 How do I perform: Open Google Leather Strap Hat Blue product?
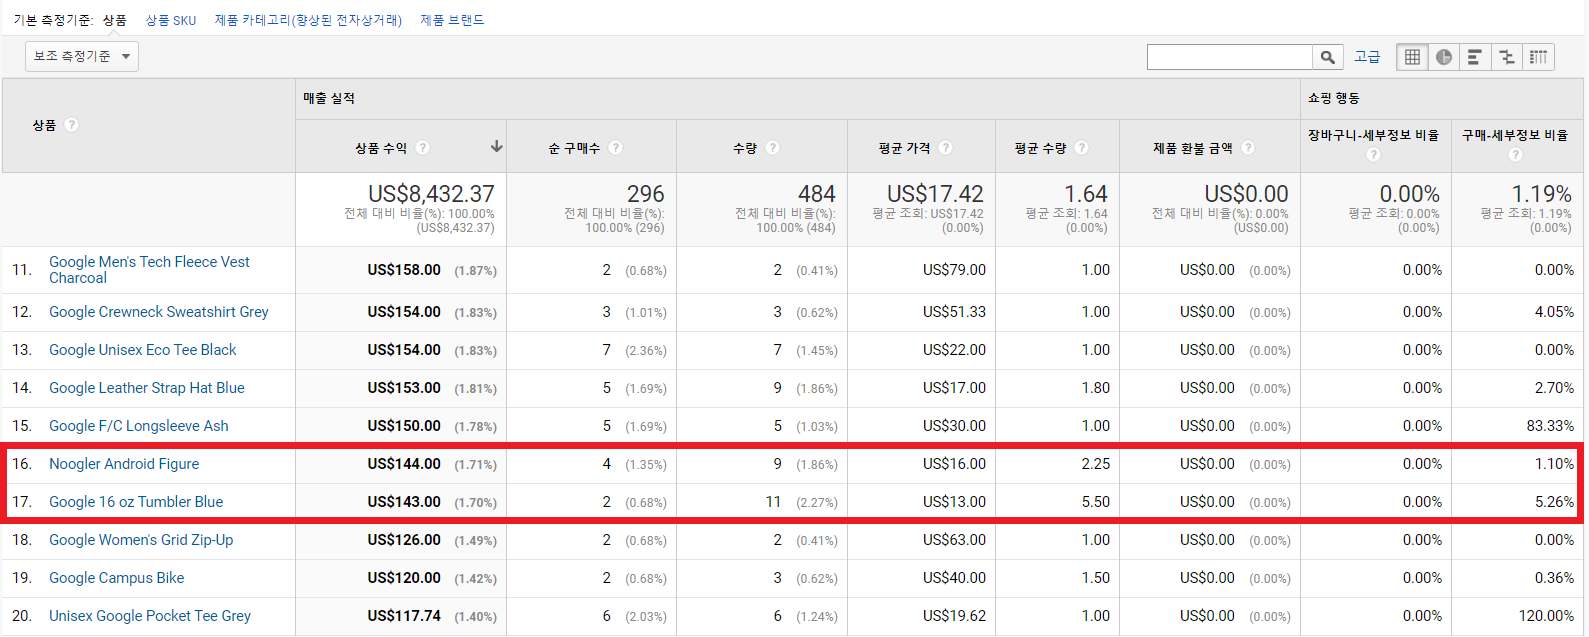[147, 388]
